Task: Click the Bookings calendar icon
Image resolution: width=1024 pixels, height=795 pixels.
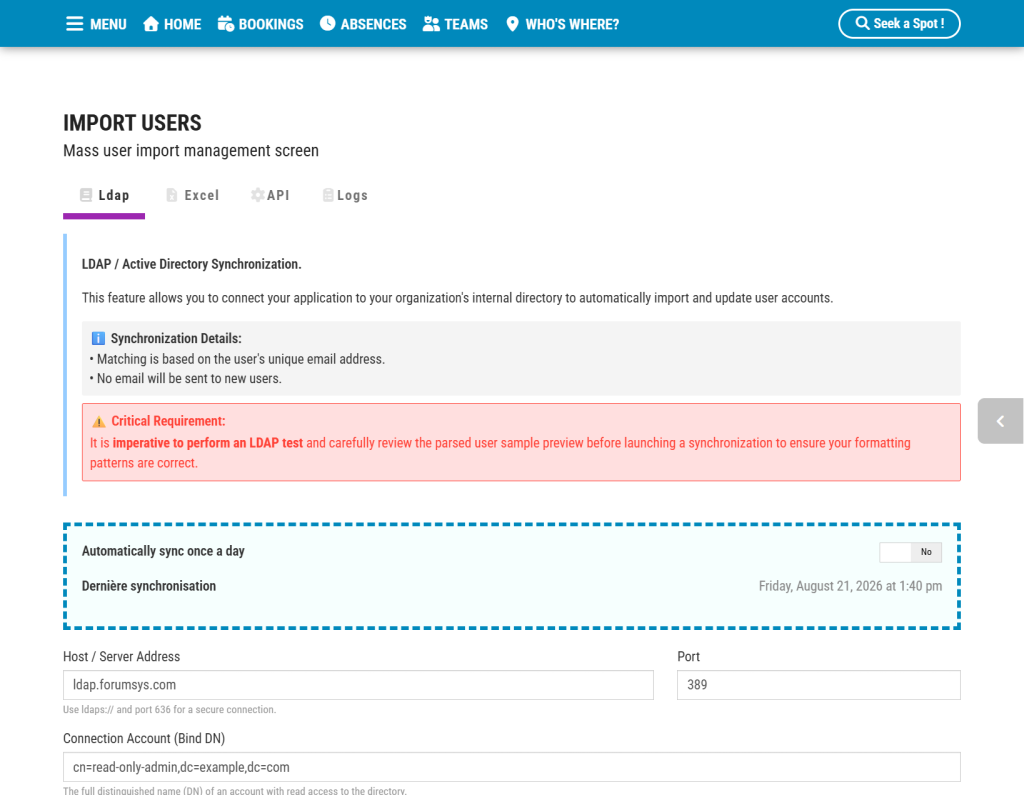Action: [226, 24]
